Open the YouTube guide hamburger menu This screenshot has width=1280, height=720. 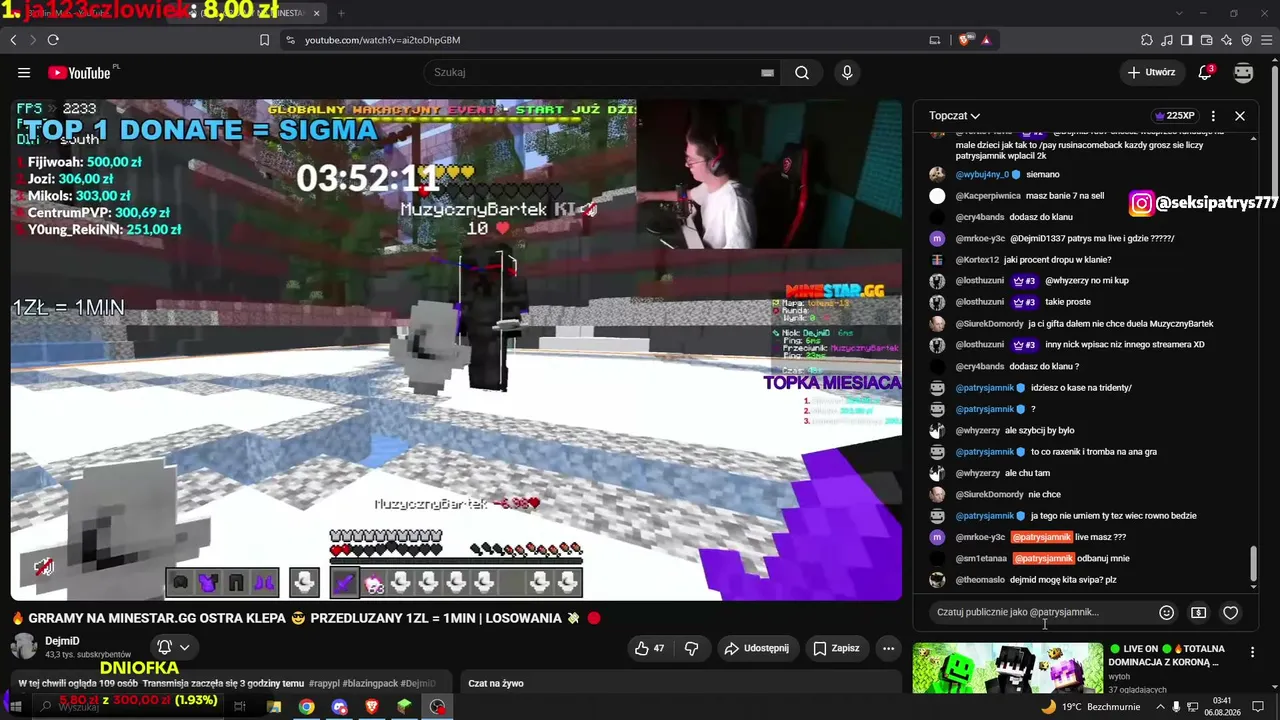click(24, 72)
